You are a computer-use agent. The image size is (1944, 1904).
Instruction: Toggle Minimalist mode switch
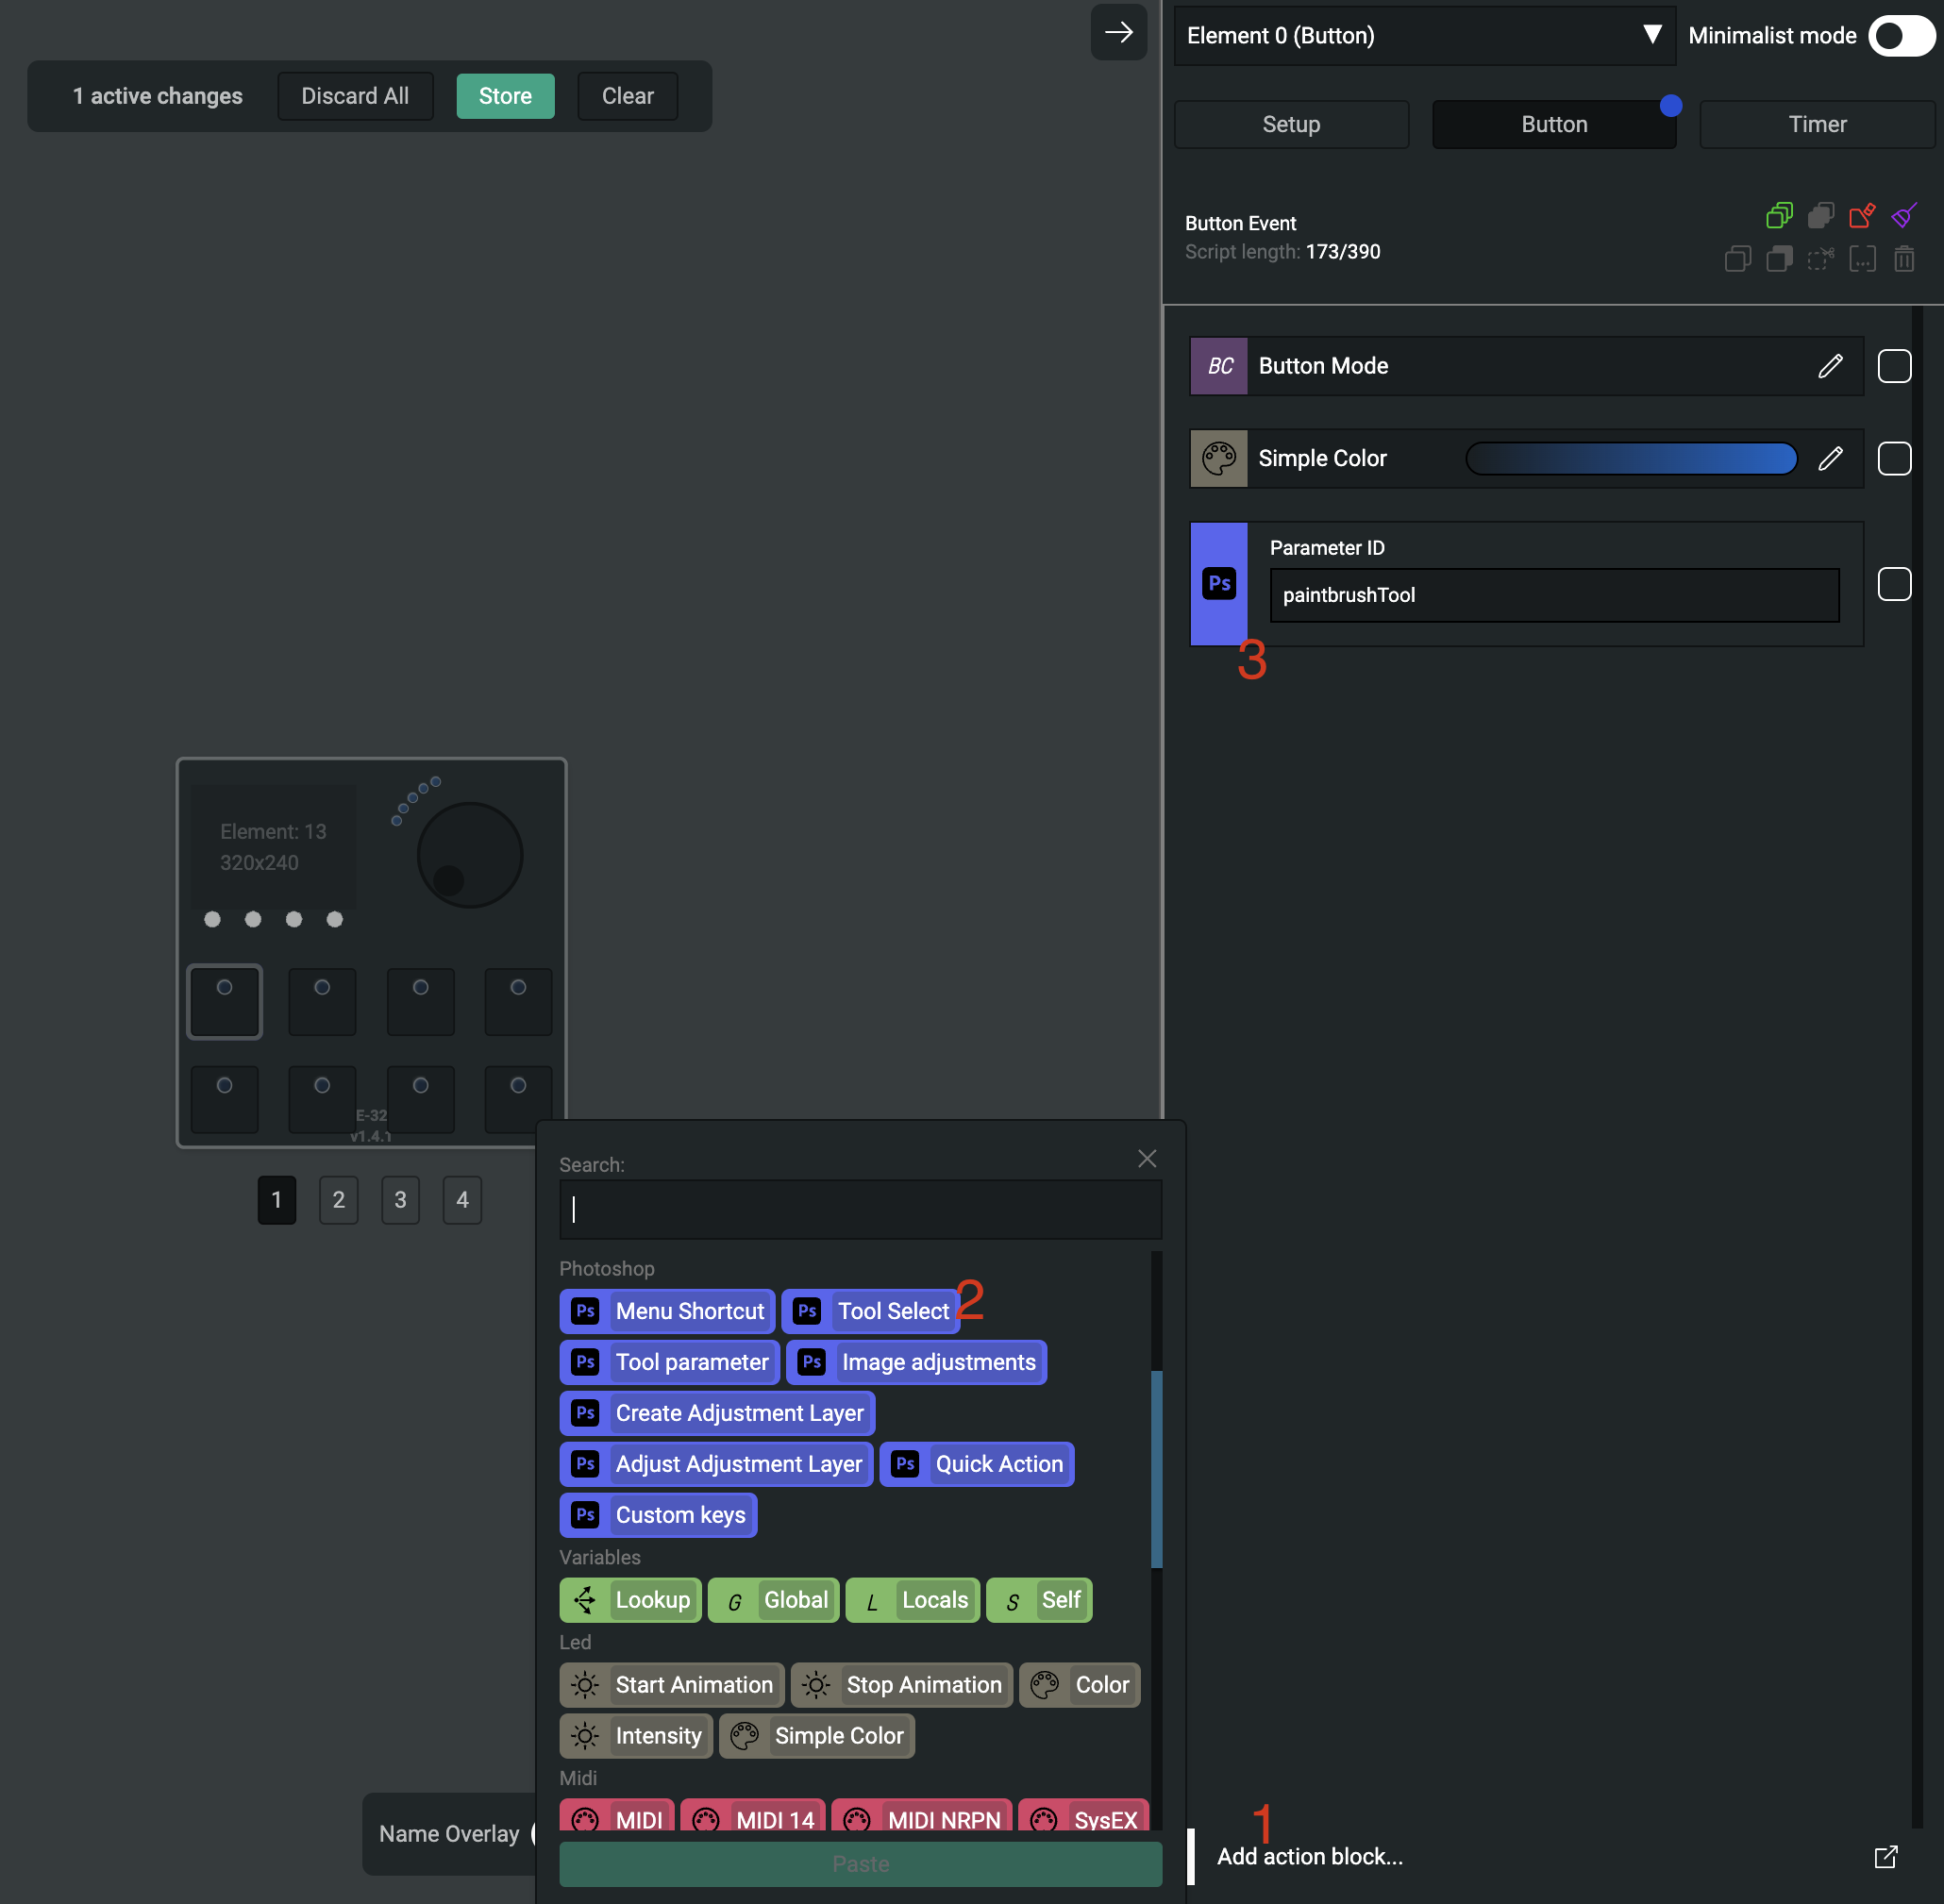pyautogui.click(x=1901, y=36)
